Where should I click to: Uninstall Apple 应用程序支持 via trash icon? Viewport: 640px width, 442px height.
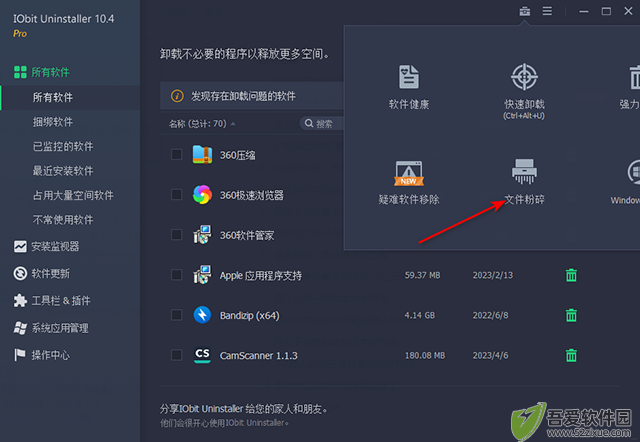[x=571, y=275]
